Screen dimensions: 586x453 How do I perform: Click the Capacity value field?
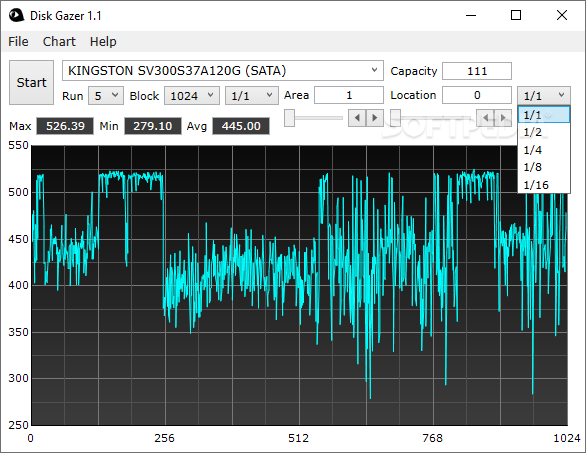[x=477, y=71]
